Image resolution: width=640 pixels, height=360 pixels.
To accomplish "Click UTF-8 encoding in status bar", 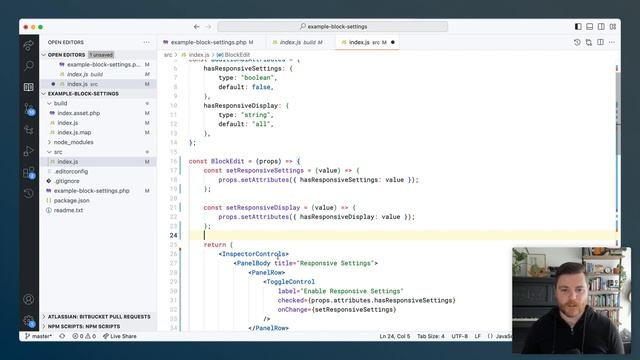I will point(460,336).
